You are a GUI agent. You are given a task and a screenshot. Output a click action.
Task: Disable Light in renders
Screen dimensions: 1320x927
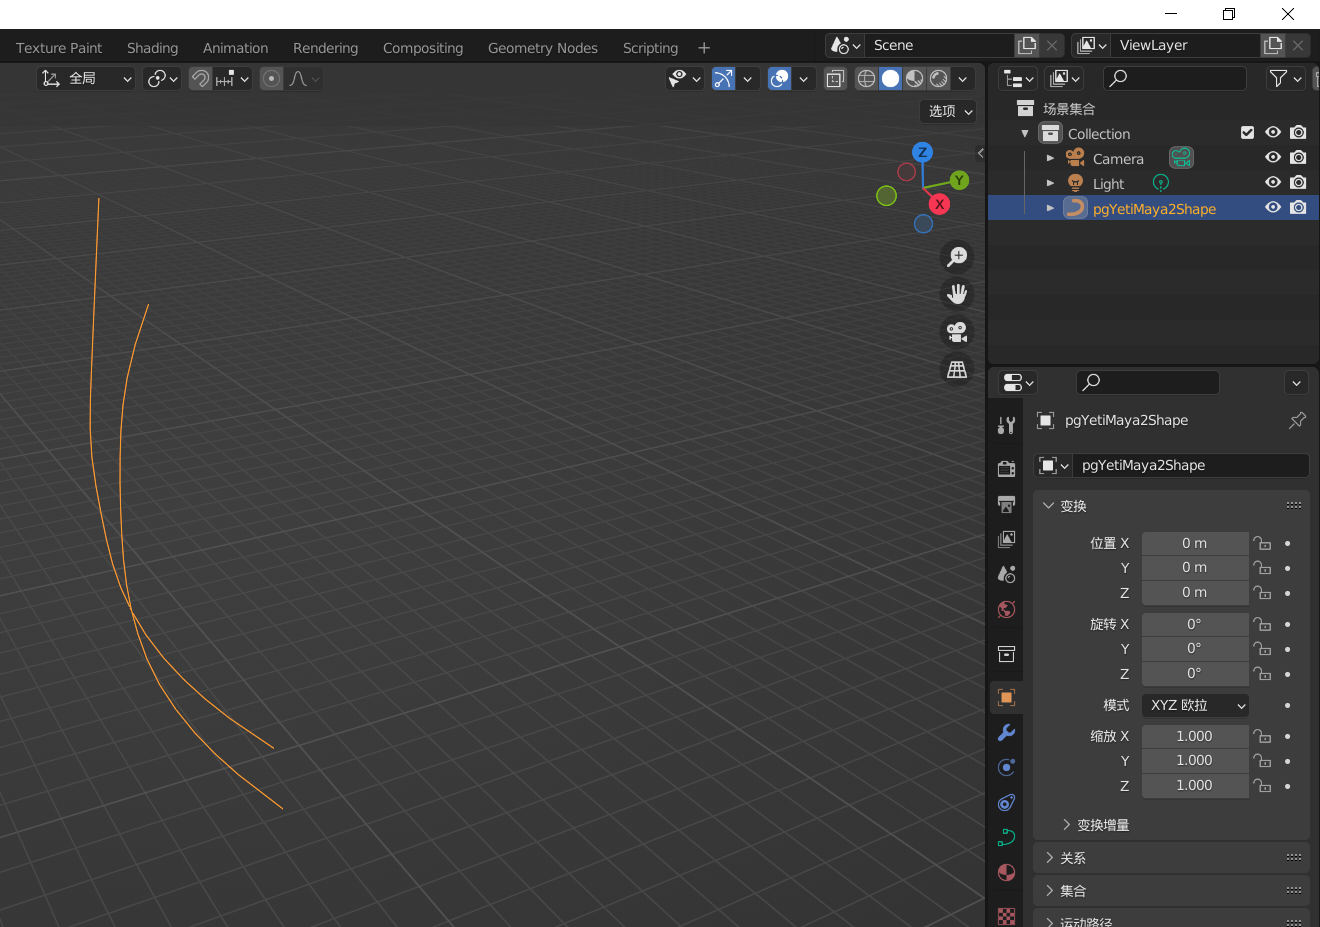1298,183
